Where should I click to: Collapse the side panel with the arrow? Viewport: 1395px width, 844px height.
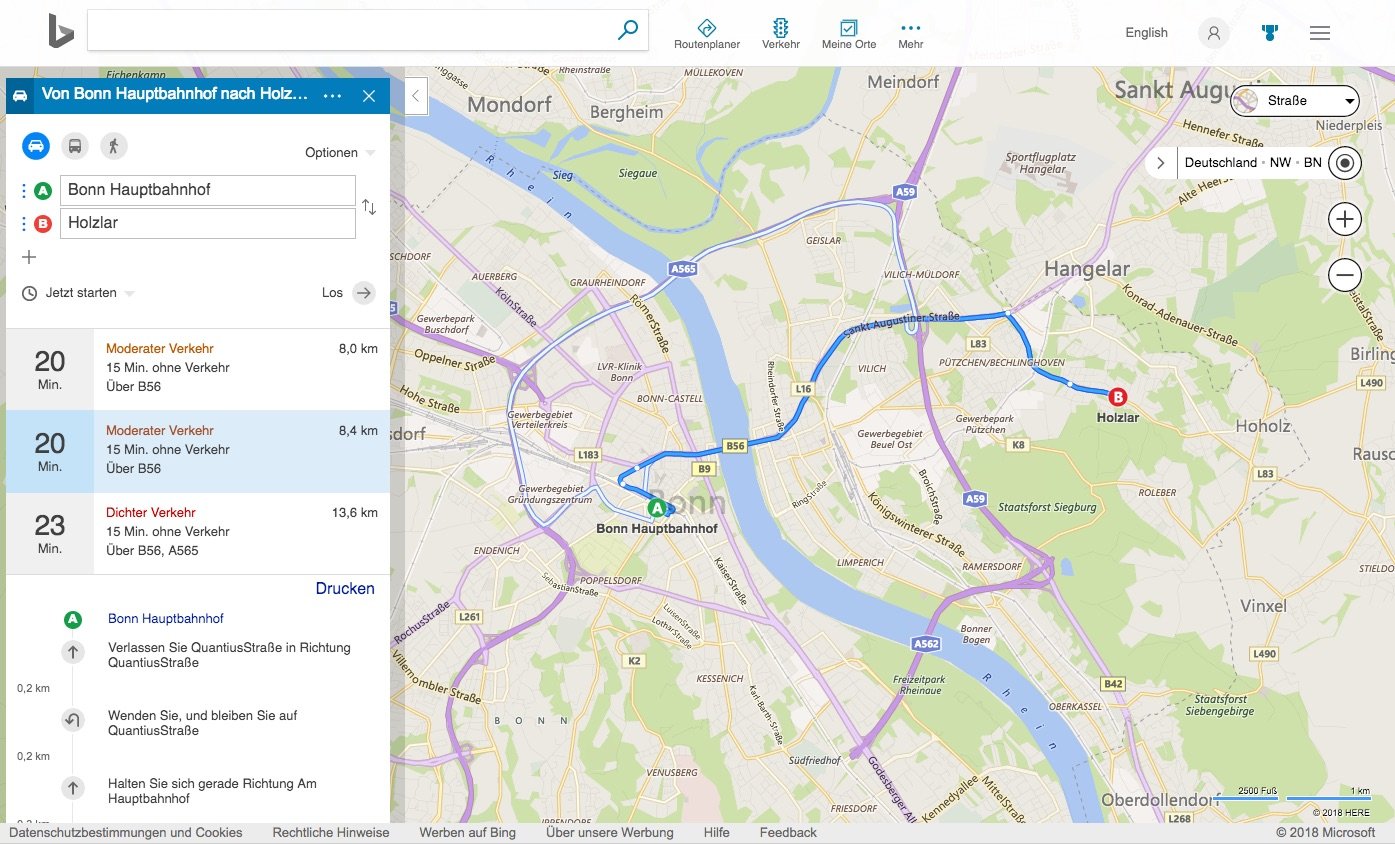416,96
